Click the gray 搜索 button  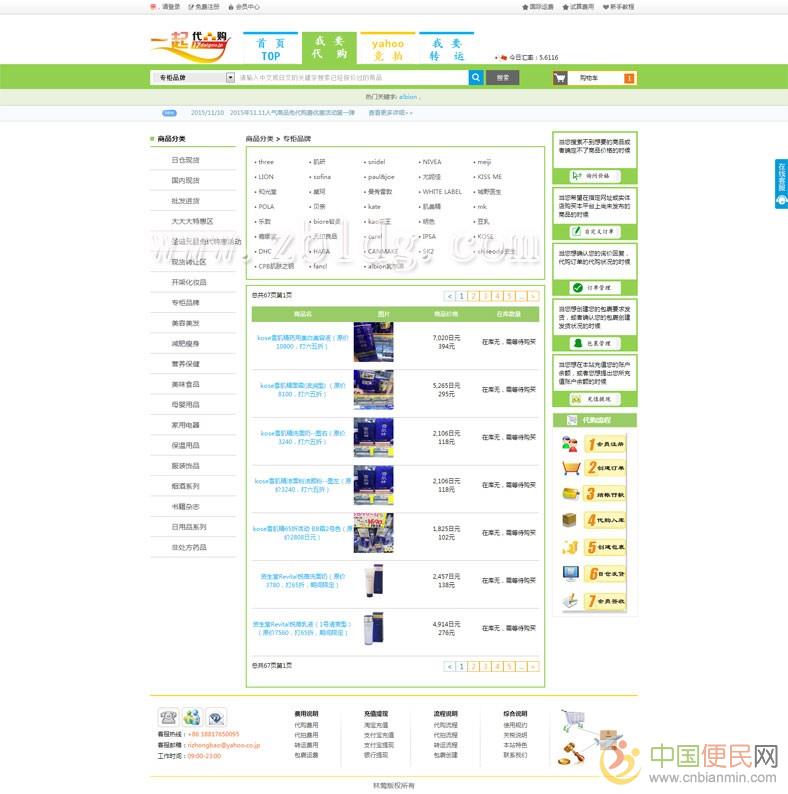coord(502,77)
